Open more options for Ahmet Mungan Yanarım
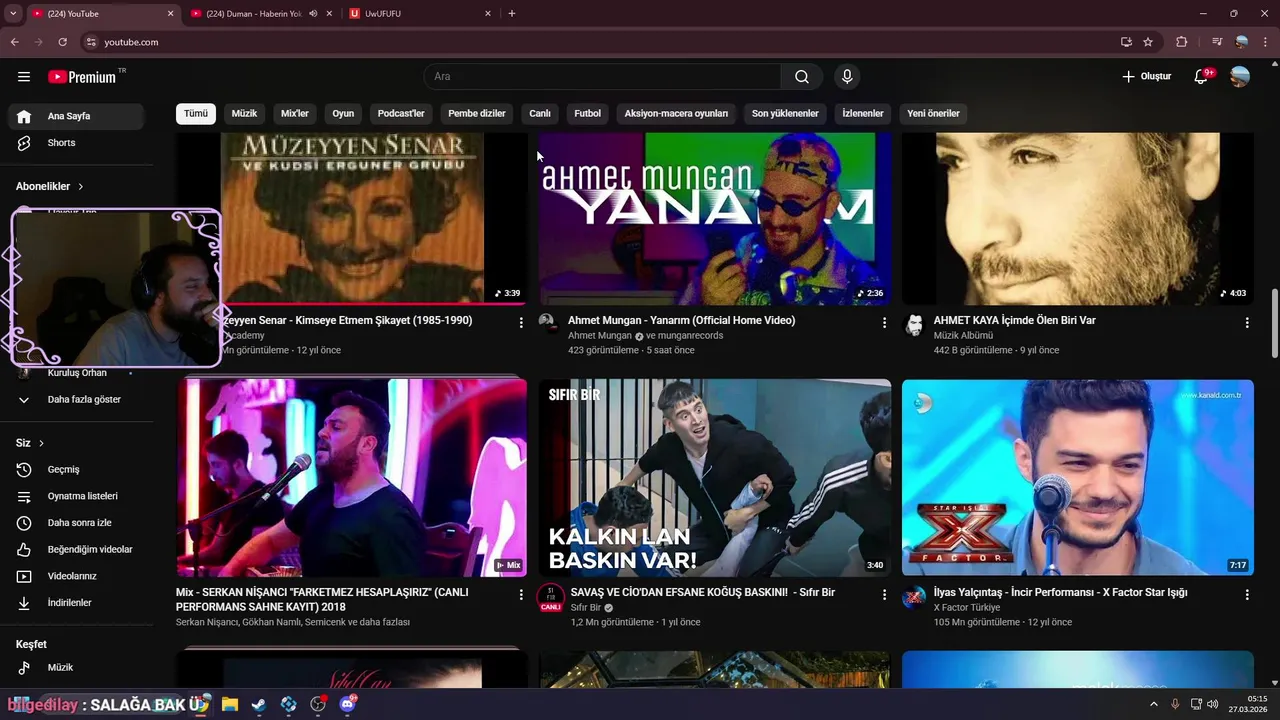The width and height of the screenshot is (1280, 720). pos(884,323)
